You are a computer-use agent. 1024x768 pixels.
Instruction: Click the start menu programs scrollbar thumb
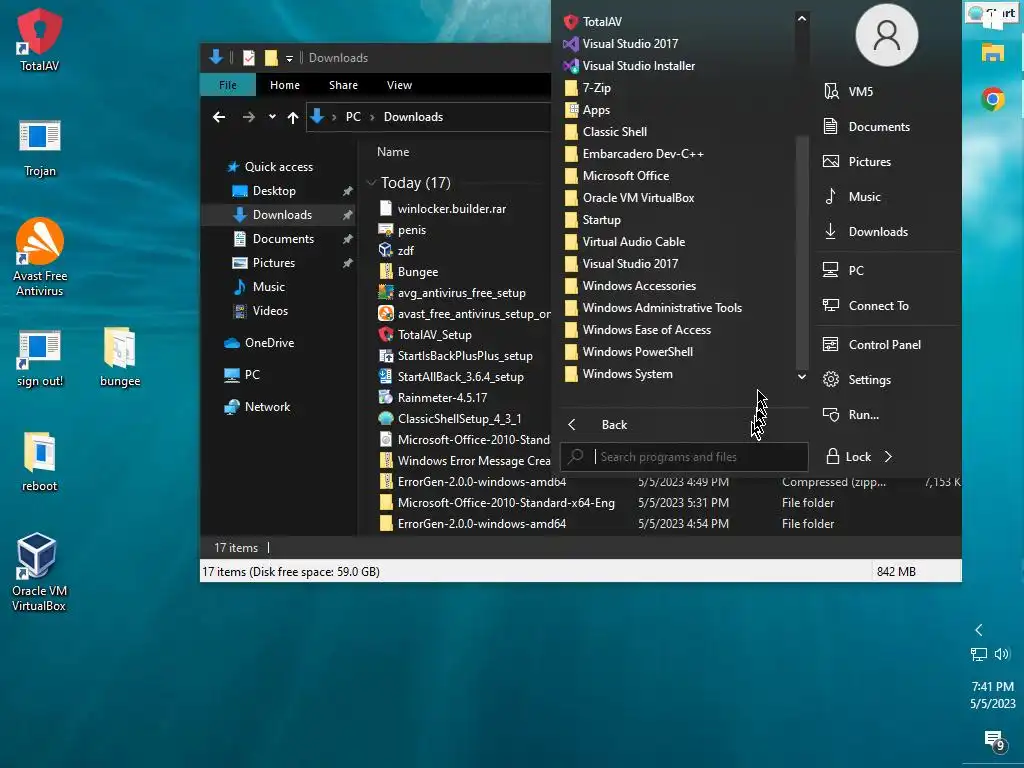tap(802, 253)
